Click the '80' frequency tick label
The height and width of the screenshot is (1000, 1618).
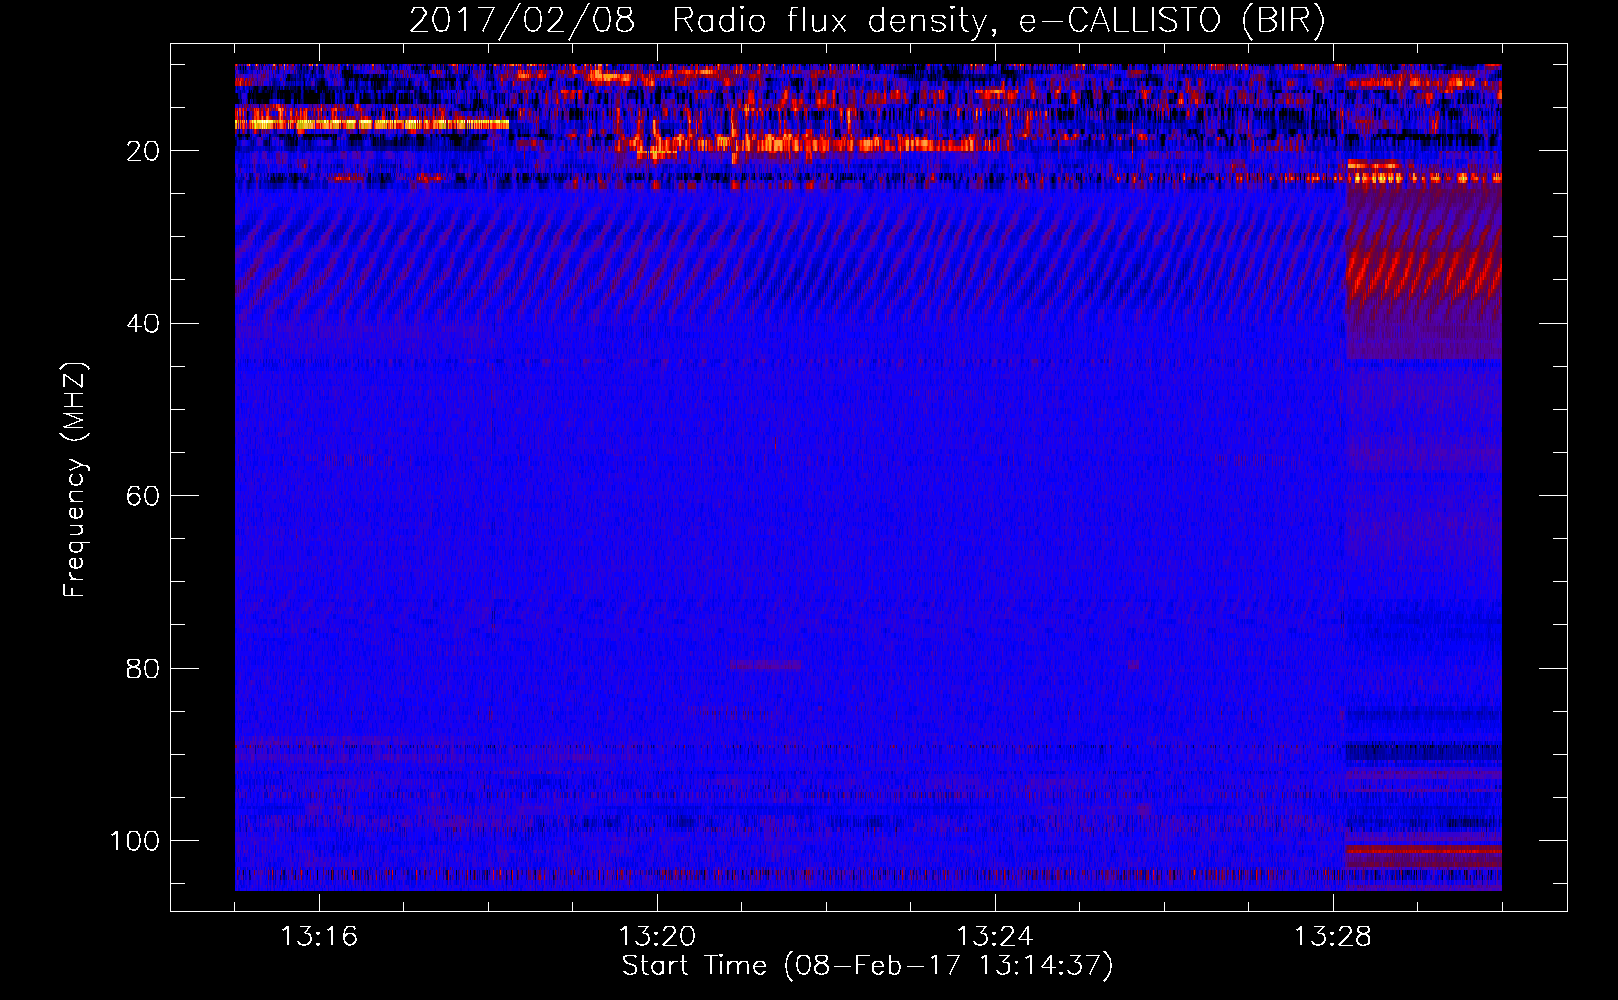tap(143, 668)
